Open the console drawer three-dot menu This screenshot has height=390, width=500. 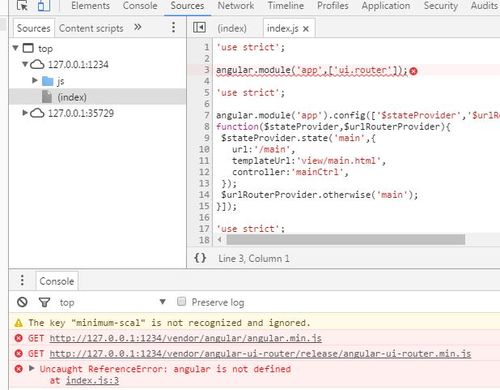click(22, 280)
